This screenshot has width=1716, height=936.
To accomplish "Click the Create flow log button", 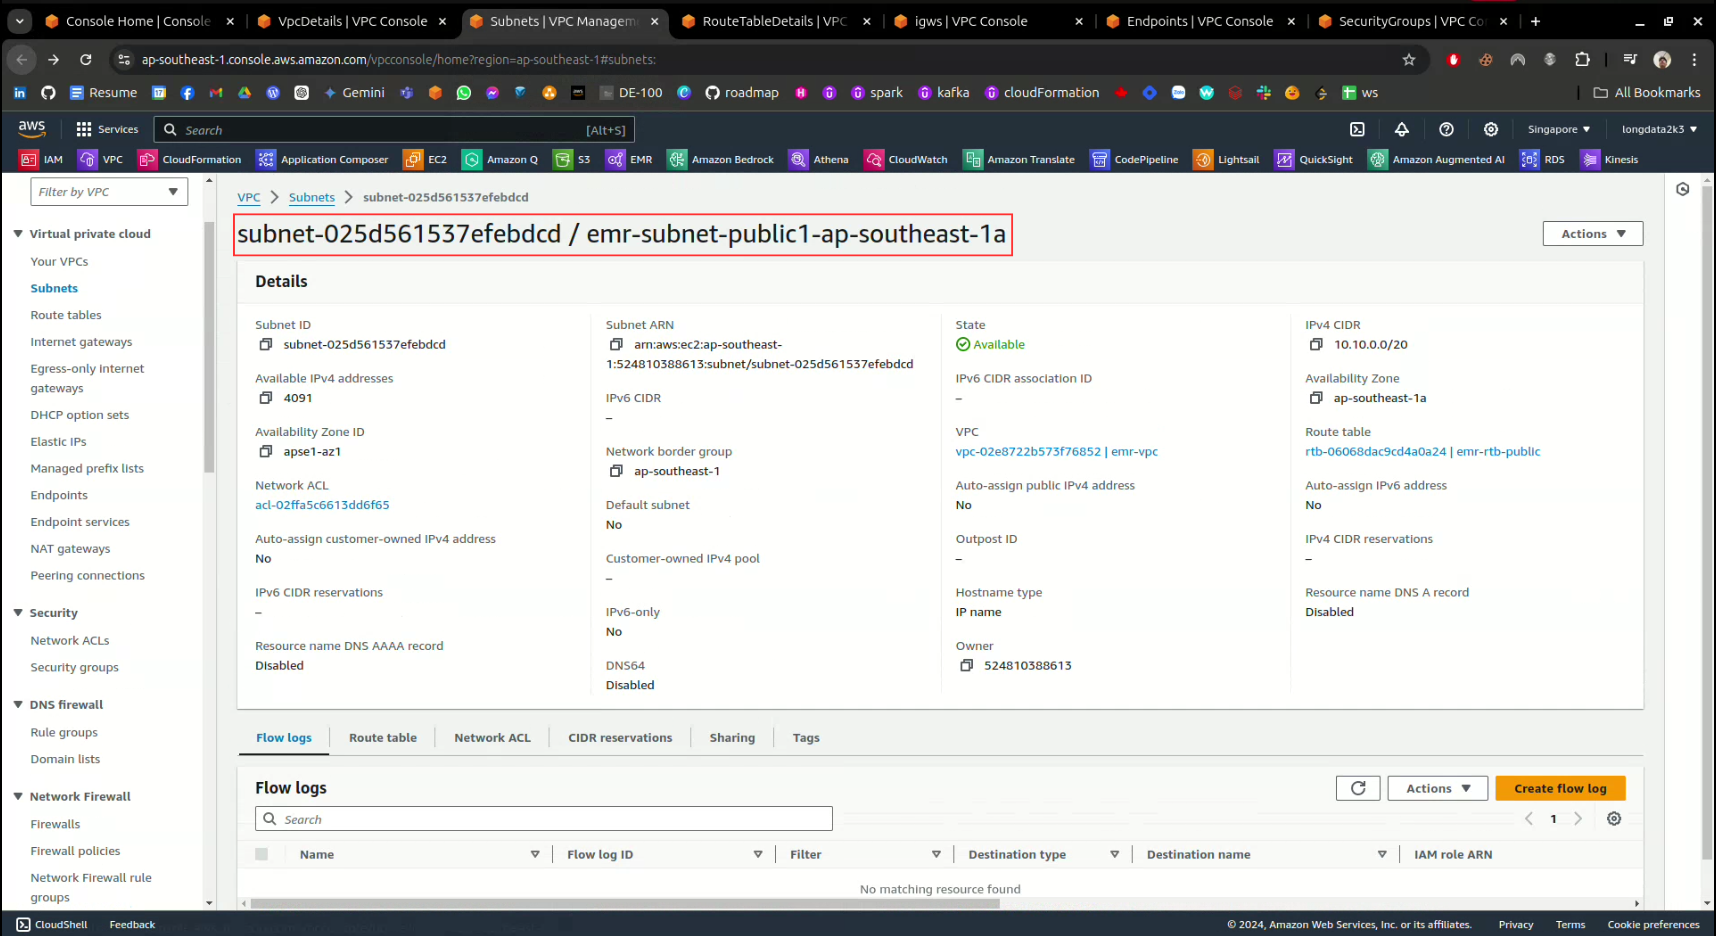I will click(x=1559, y=788).
